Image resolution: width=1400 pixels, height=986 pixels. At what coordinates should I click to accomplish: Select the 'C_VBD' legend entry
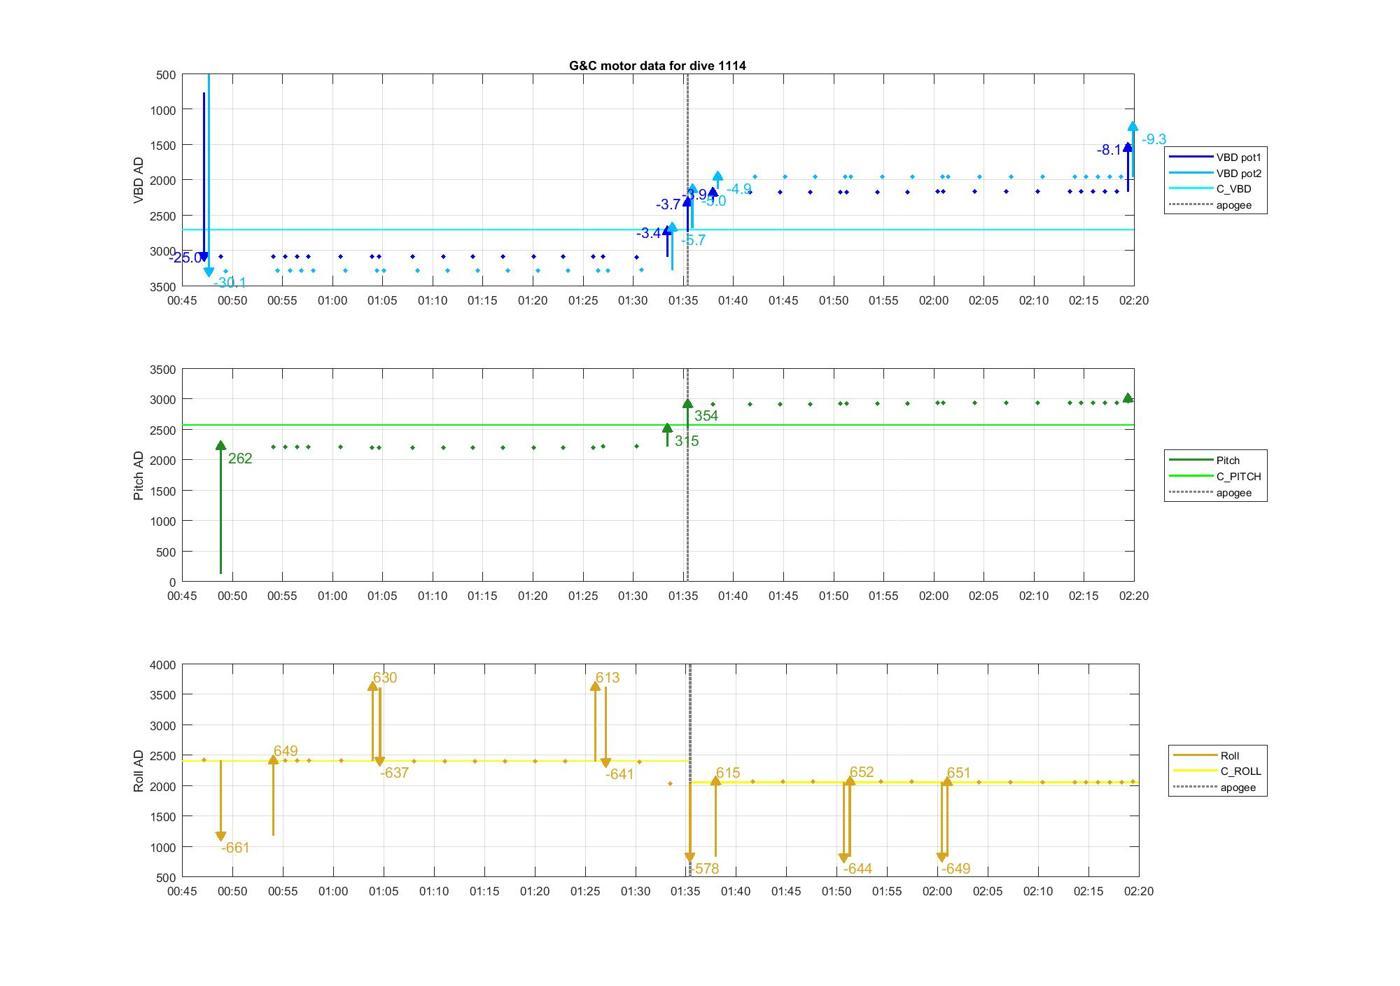pyautogui.click(x=1210, y=189)
